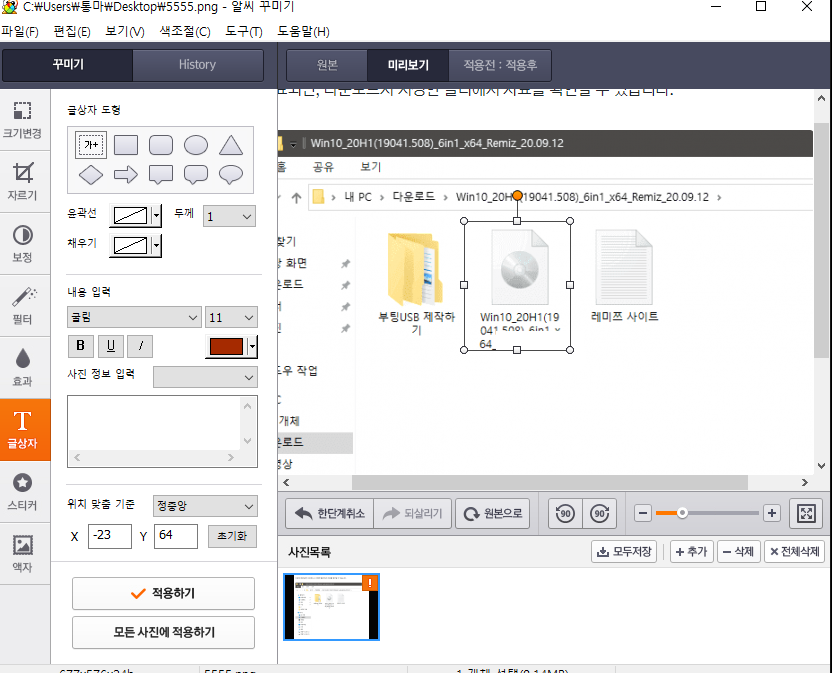Zoom out with the minus button

click(x=643, y=513)
